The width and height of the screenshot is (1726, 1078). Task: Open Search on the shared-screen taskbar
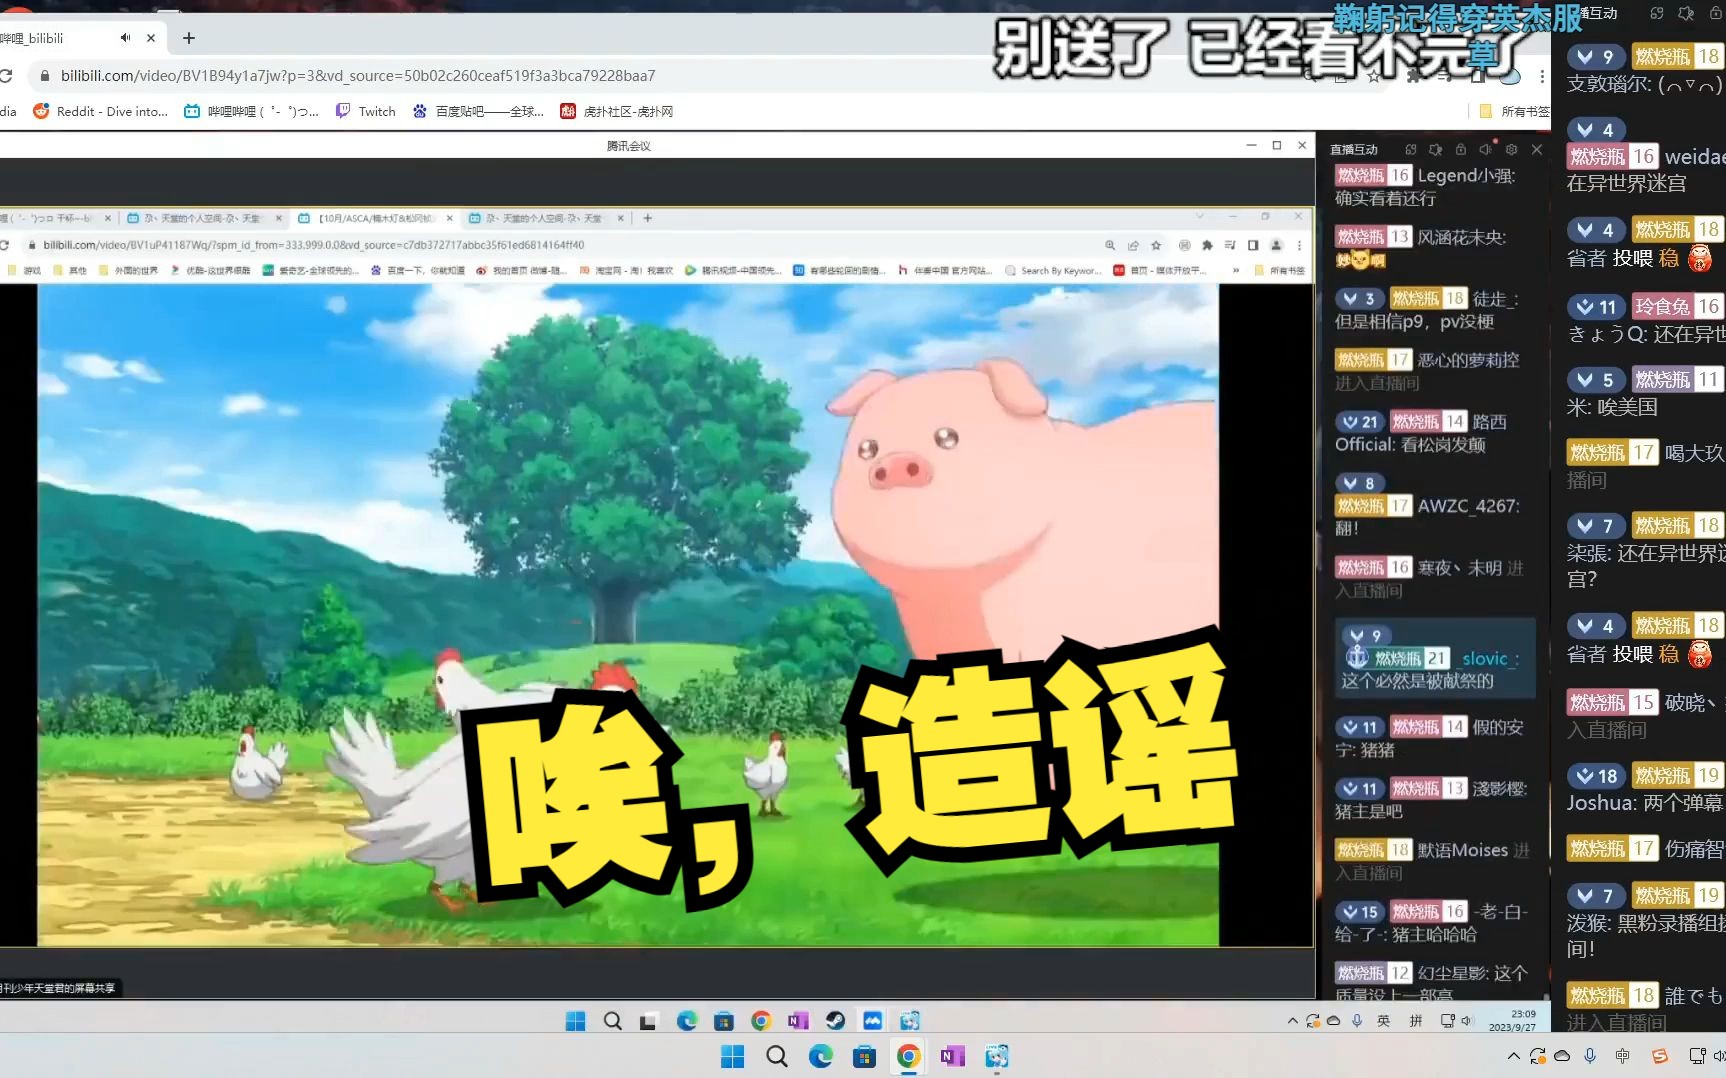pos(613,1021)
